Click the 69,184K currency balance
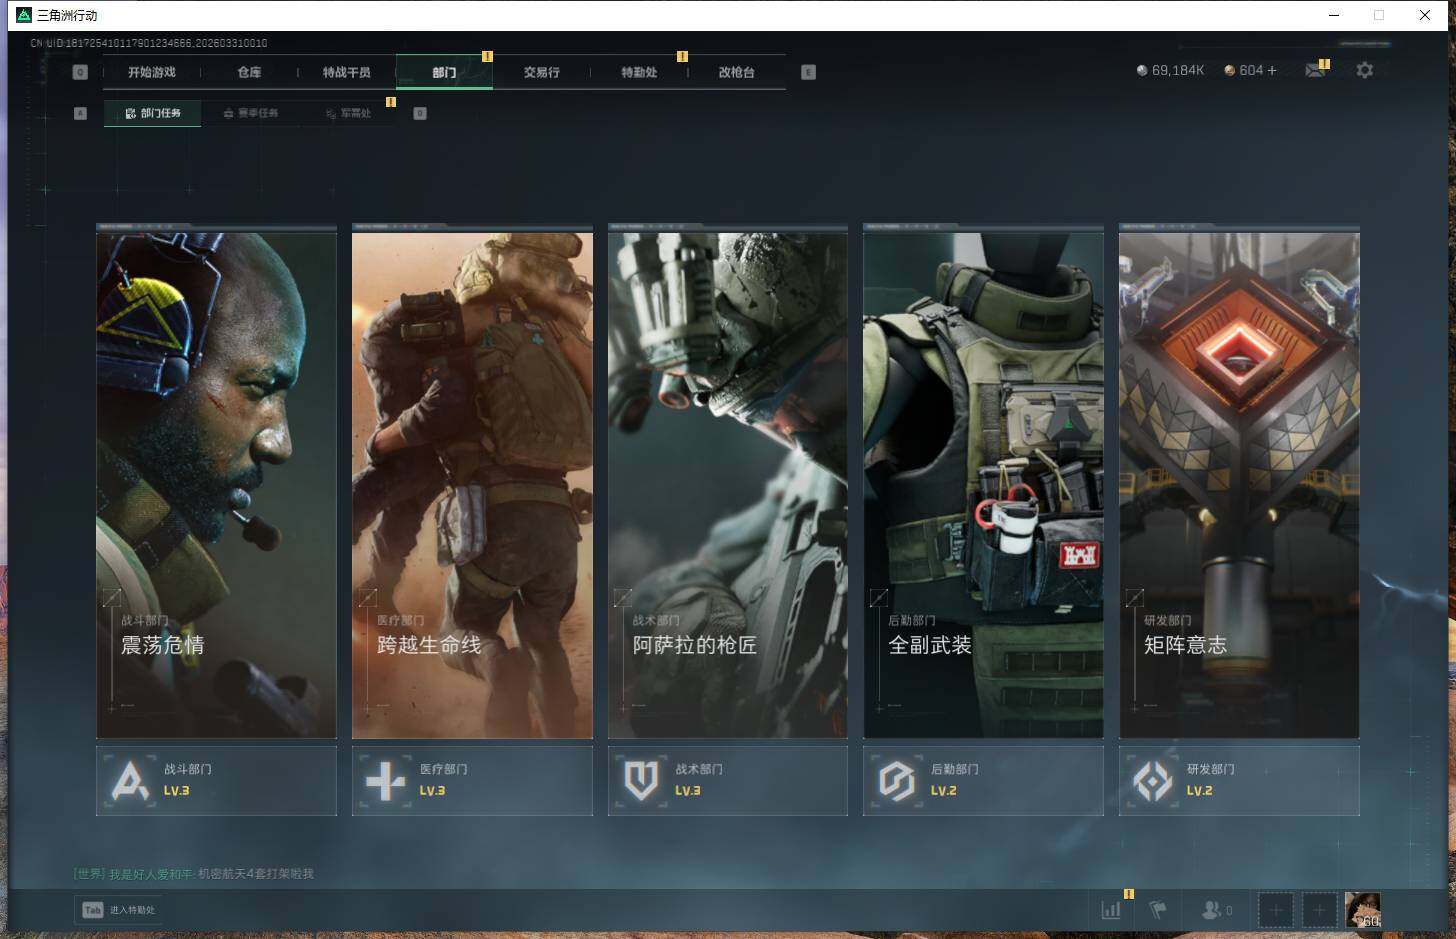This screenshot has width=1456, height=939. [x=1170, y=70]
